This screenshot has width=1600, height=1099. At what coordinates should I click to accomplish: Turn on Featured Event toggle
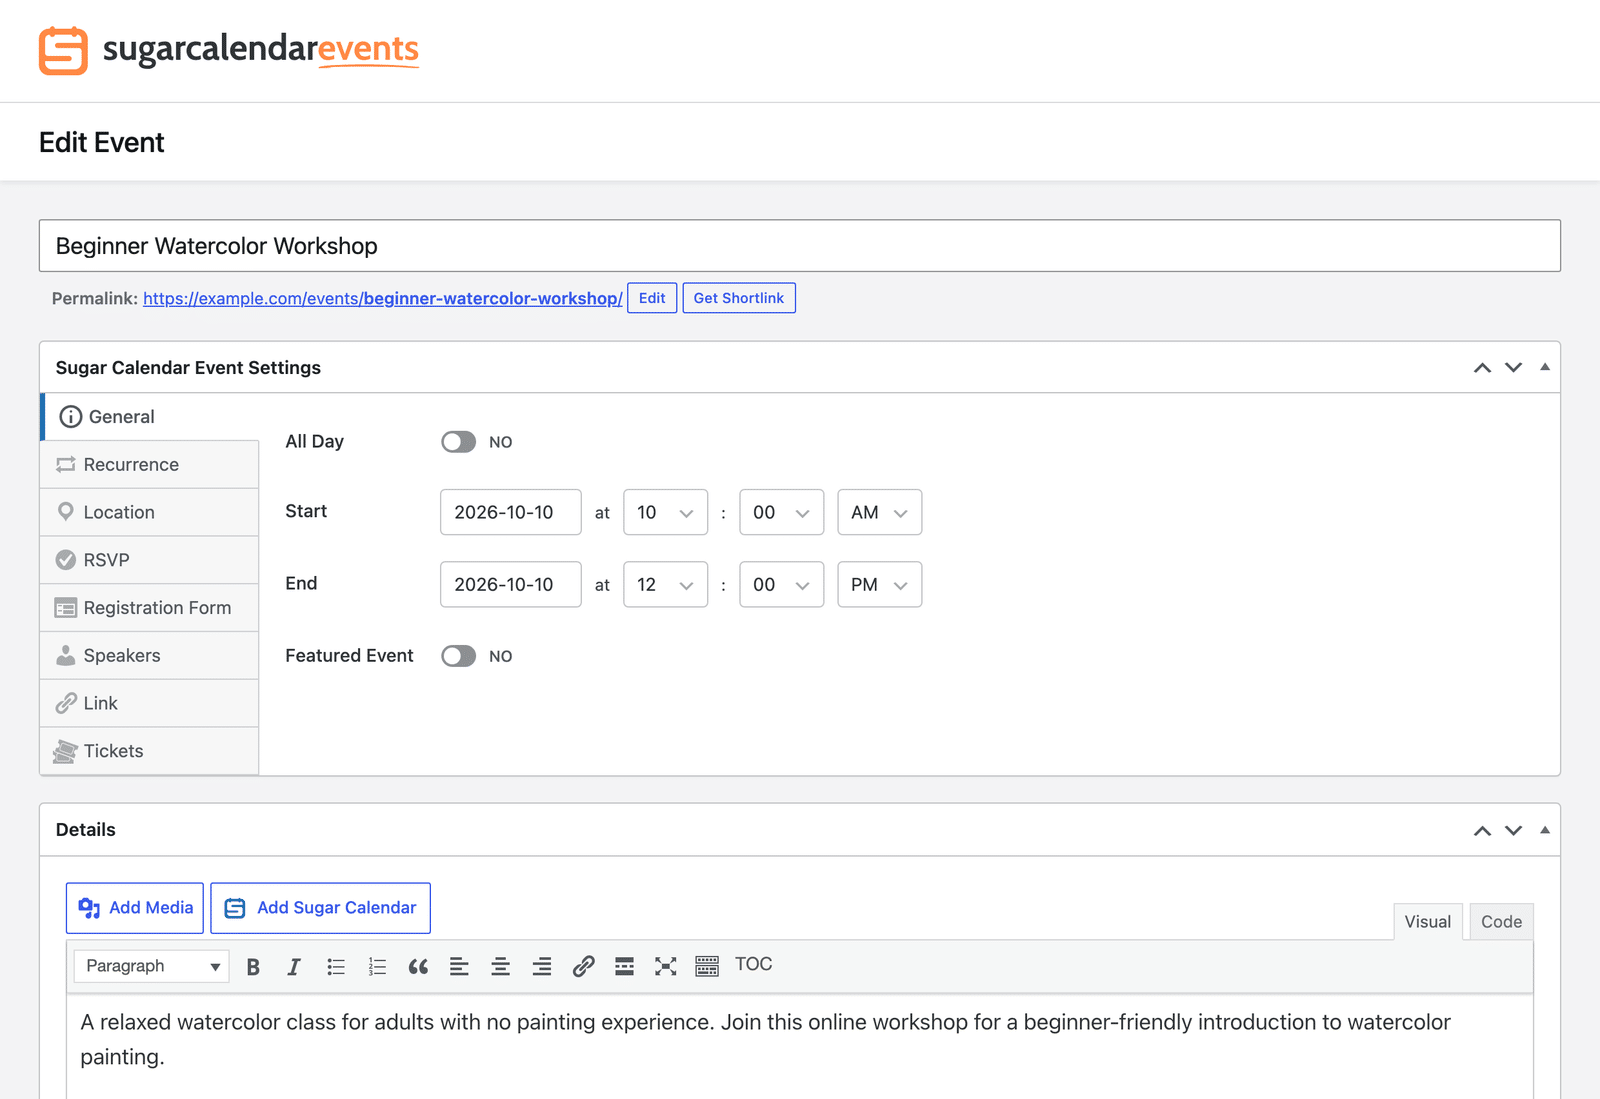[459, 656]
